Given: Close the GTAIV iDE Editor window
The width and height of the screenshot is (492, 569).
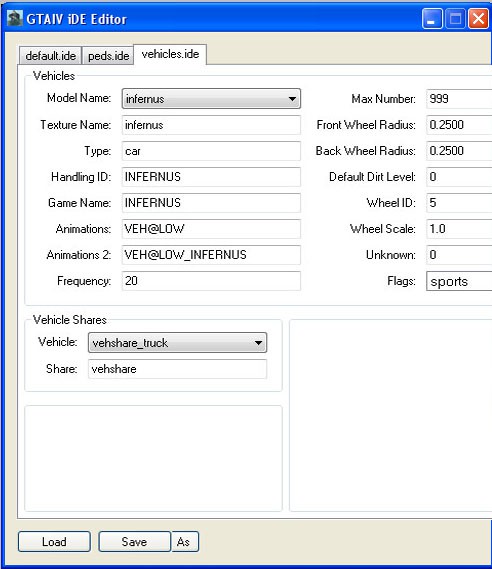Looking at the screenshot, I should point(479,19).
